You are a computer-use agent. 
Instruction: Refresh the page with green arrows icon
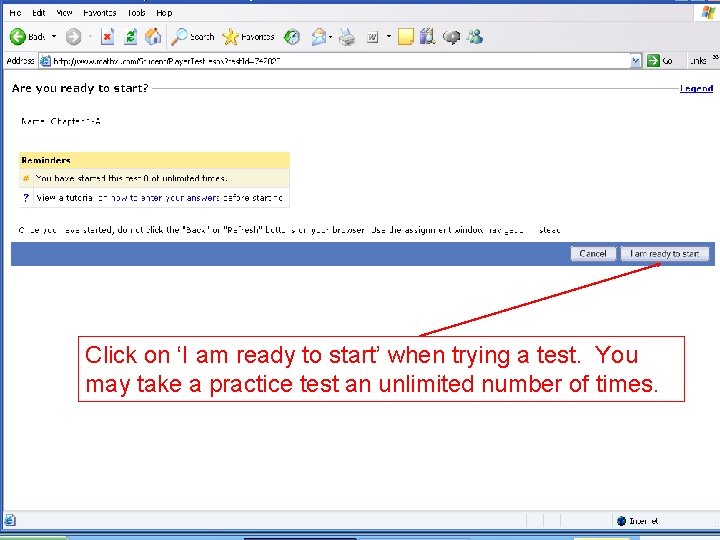[131, 37]
